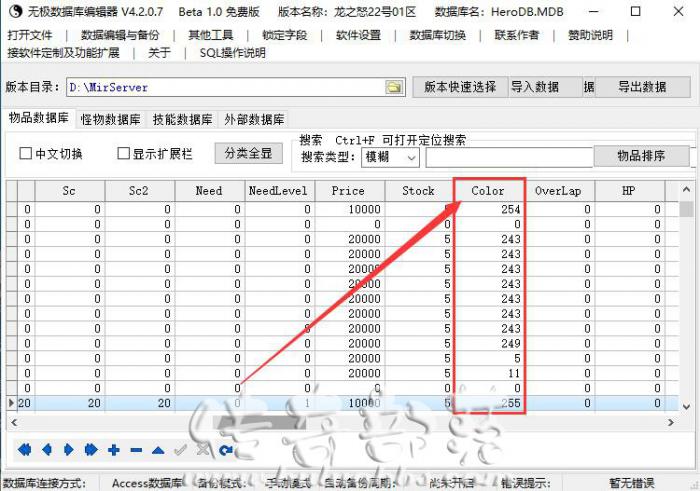Switch to the 技能数据库 tab
700x491 pixels.
coord(183,119)
